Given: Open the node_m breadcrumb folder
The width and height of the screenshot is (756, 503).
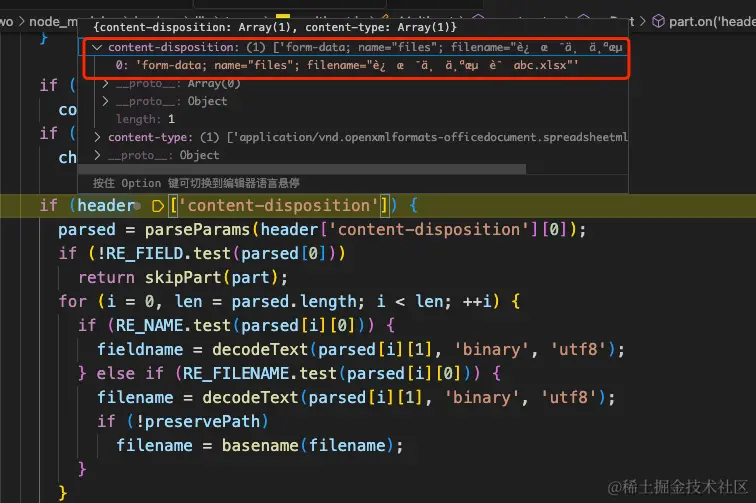Looking at the screenshot, I should click(x=53, y=22).
